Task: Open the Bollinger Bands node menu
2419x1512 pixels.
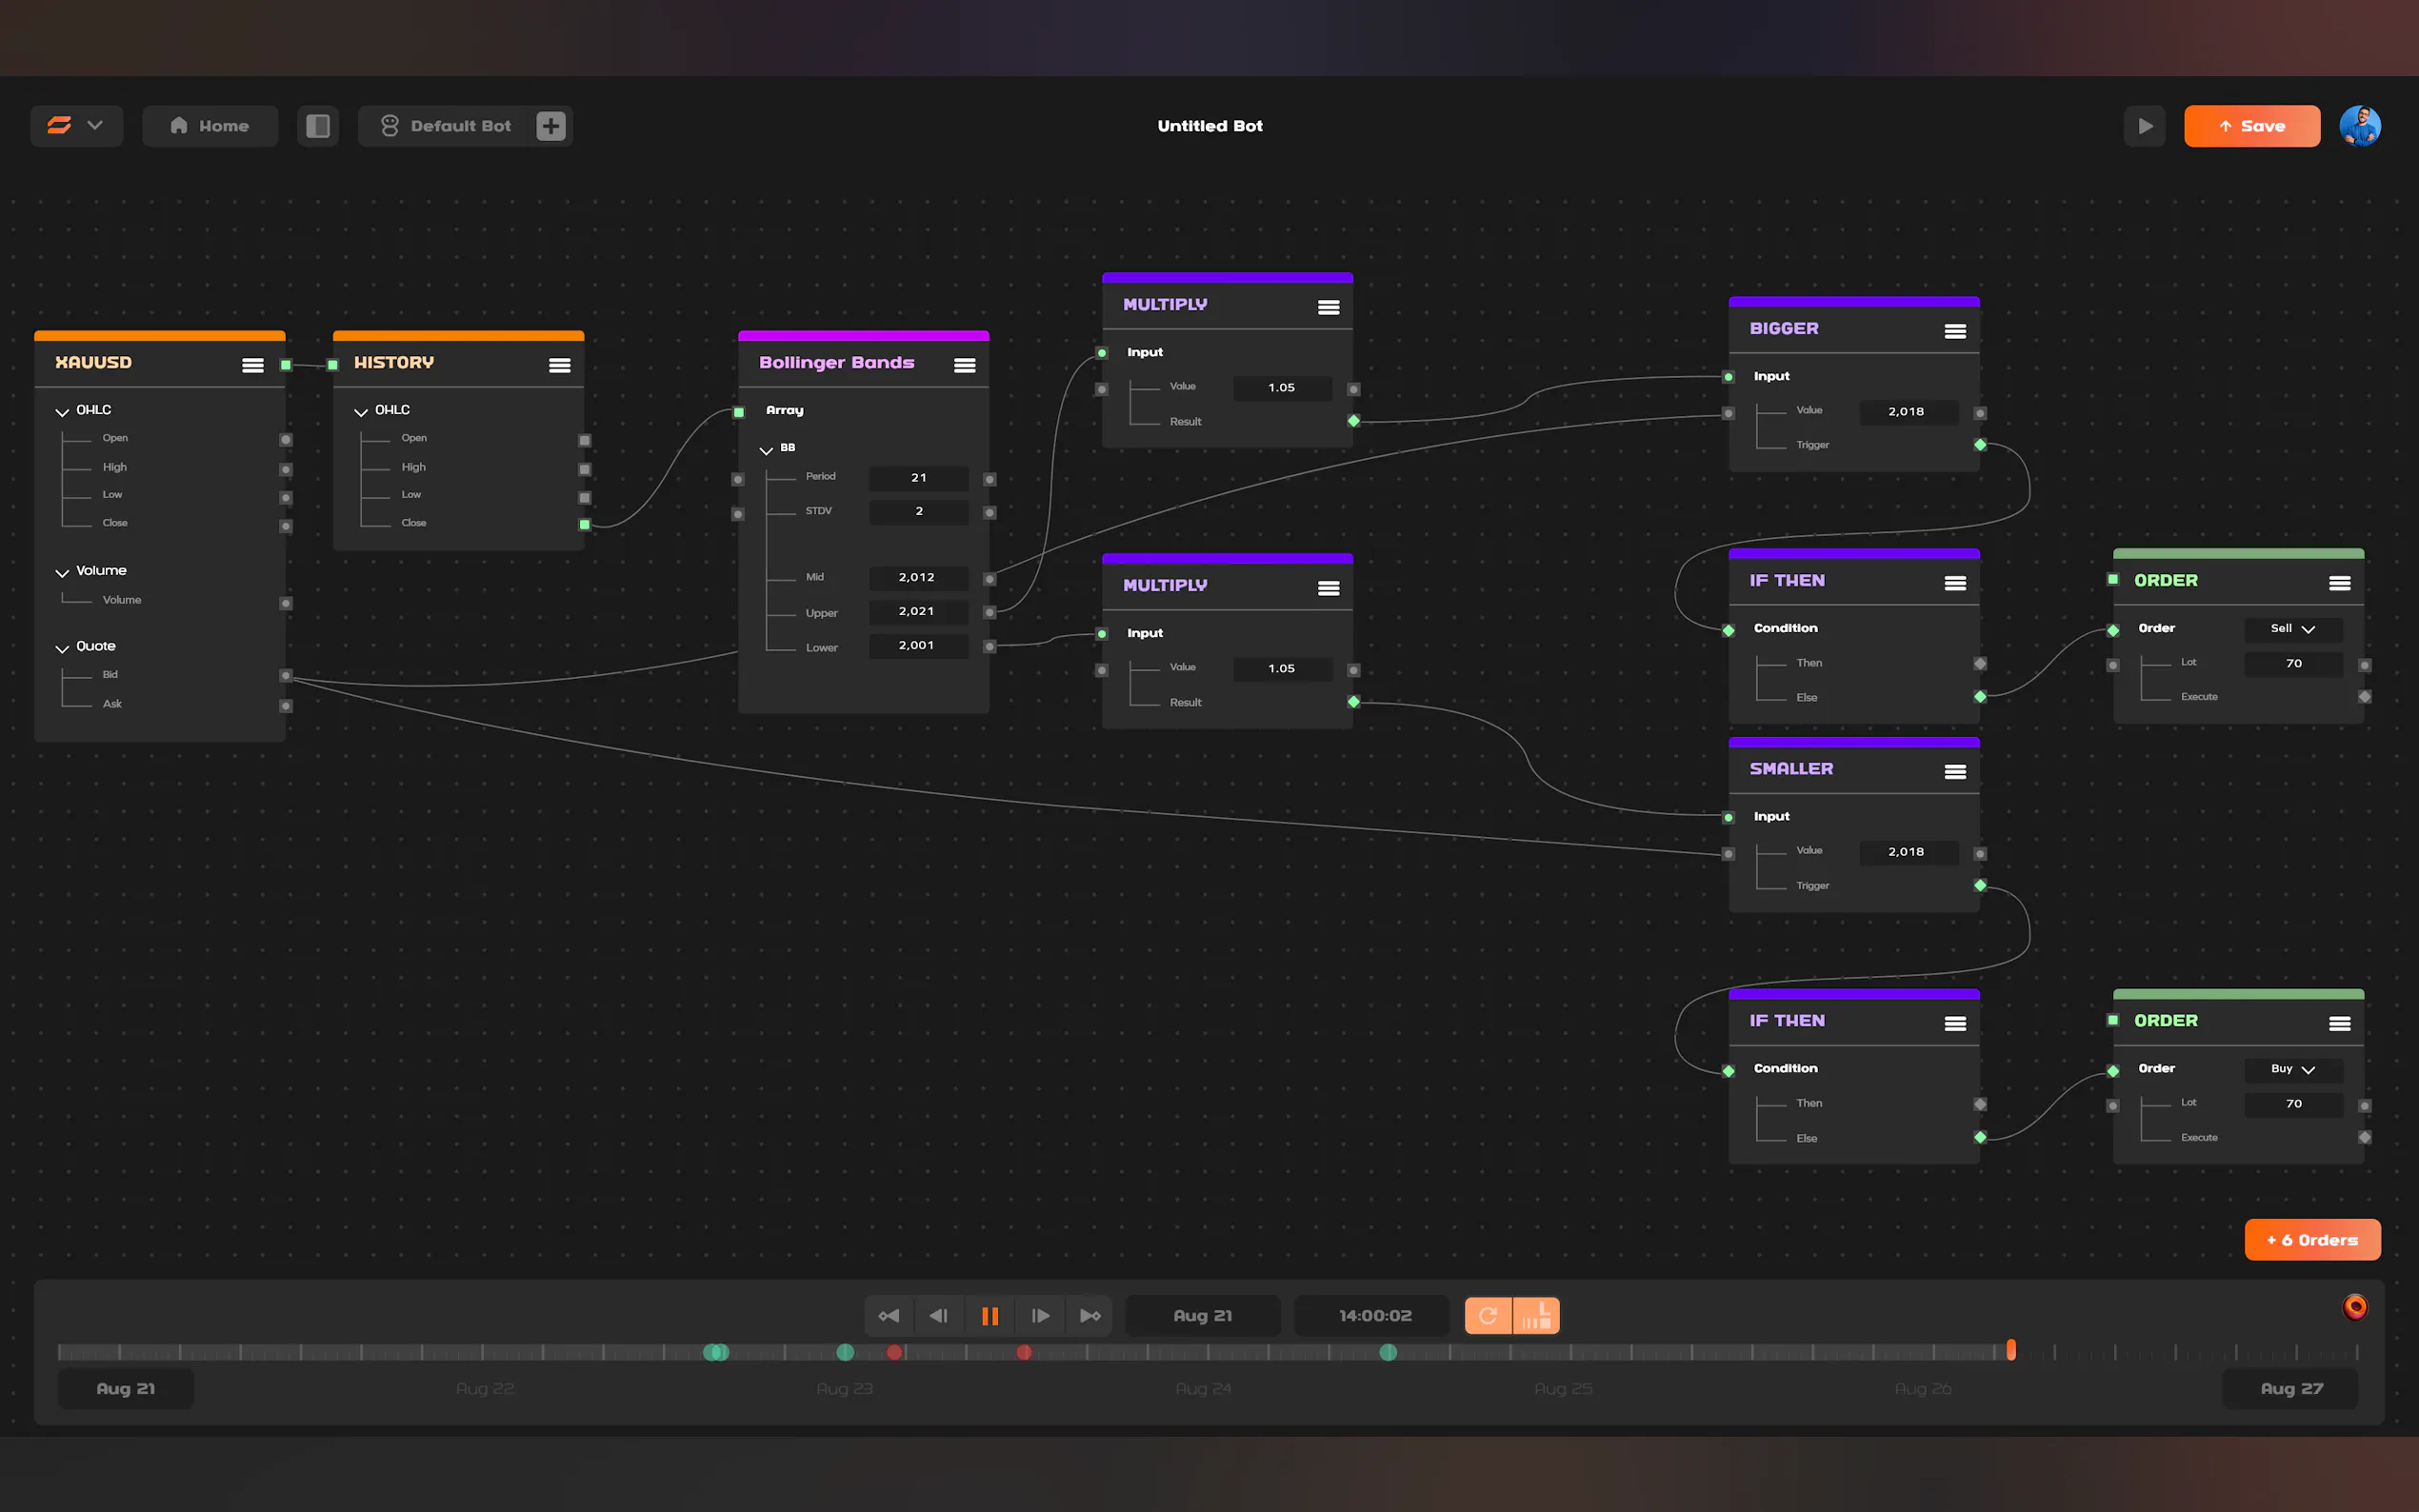Action: point(964,365)
